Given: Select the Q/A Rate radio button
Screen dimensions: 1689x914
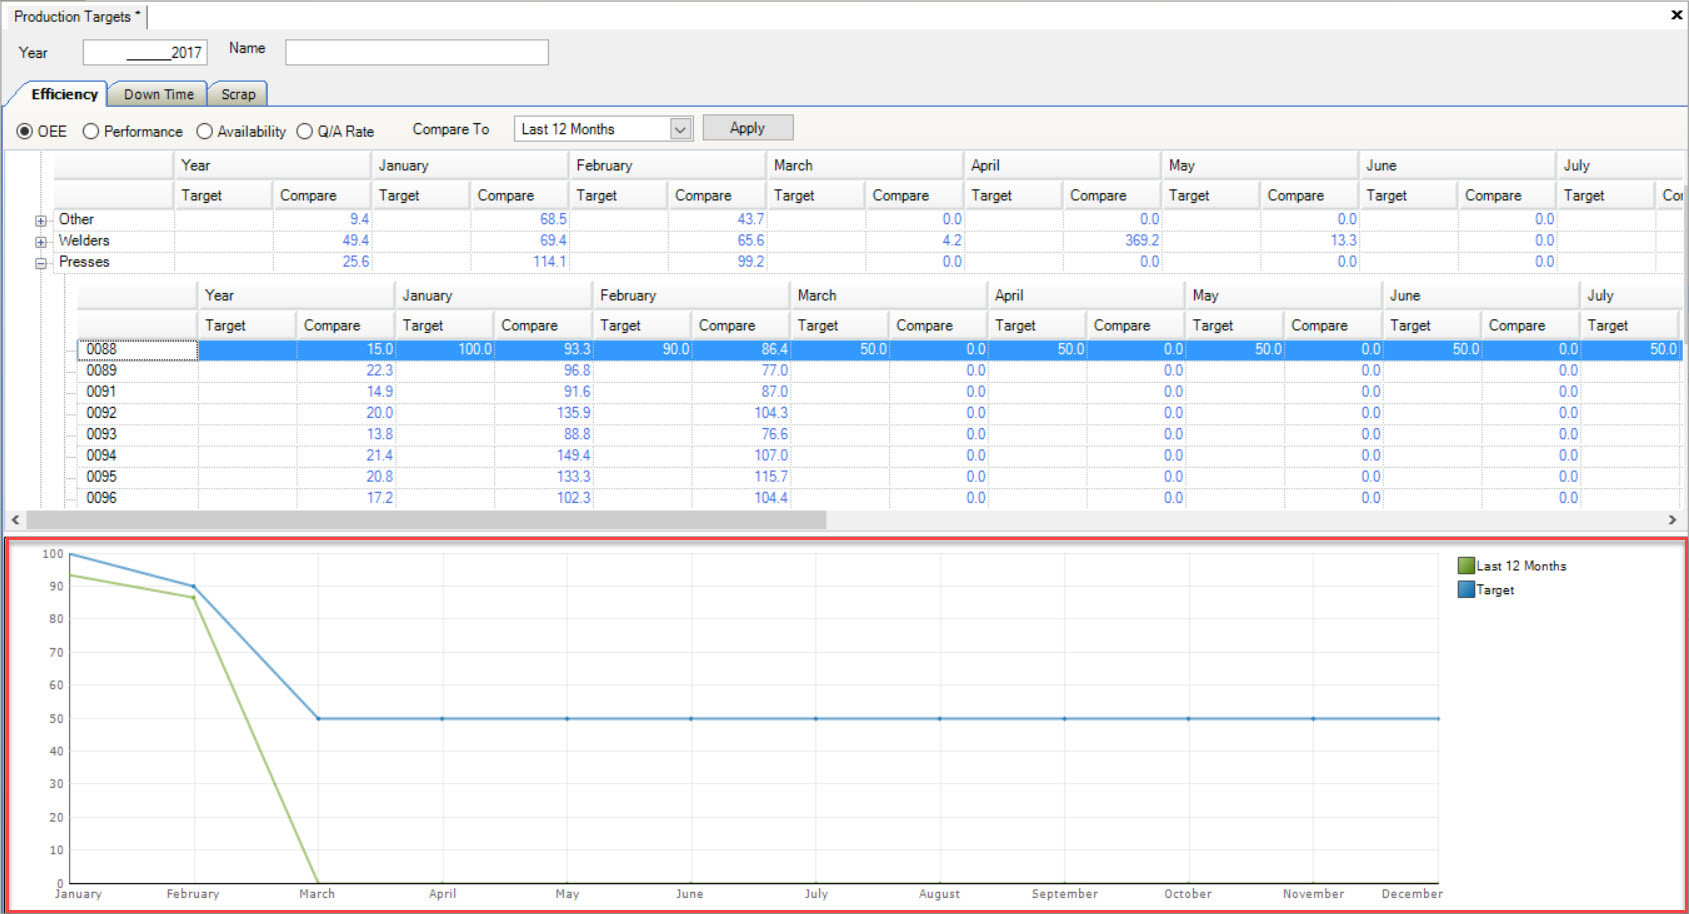Looking at the screenshot, I should (305, 131).
